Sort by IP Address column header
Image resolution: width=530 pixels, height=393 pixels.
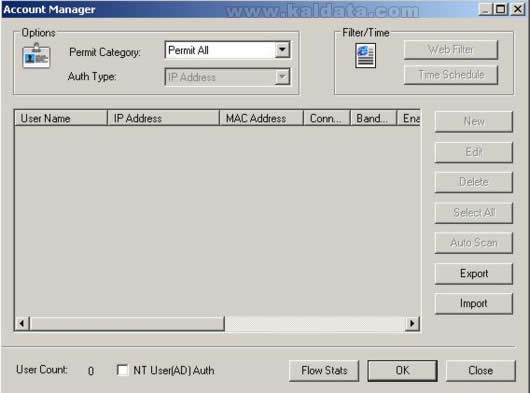[163, 118]
